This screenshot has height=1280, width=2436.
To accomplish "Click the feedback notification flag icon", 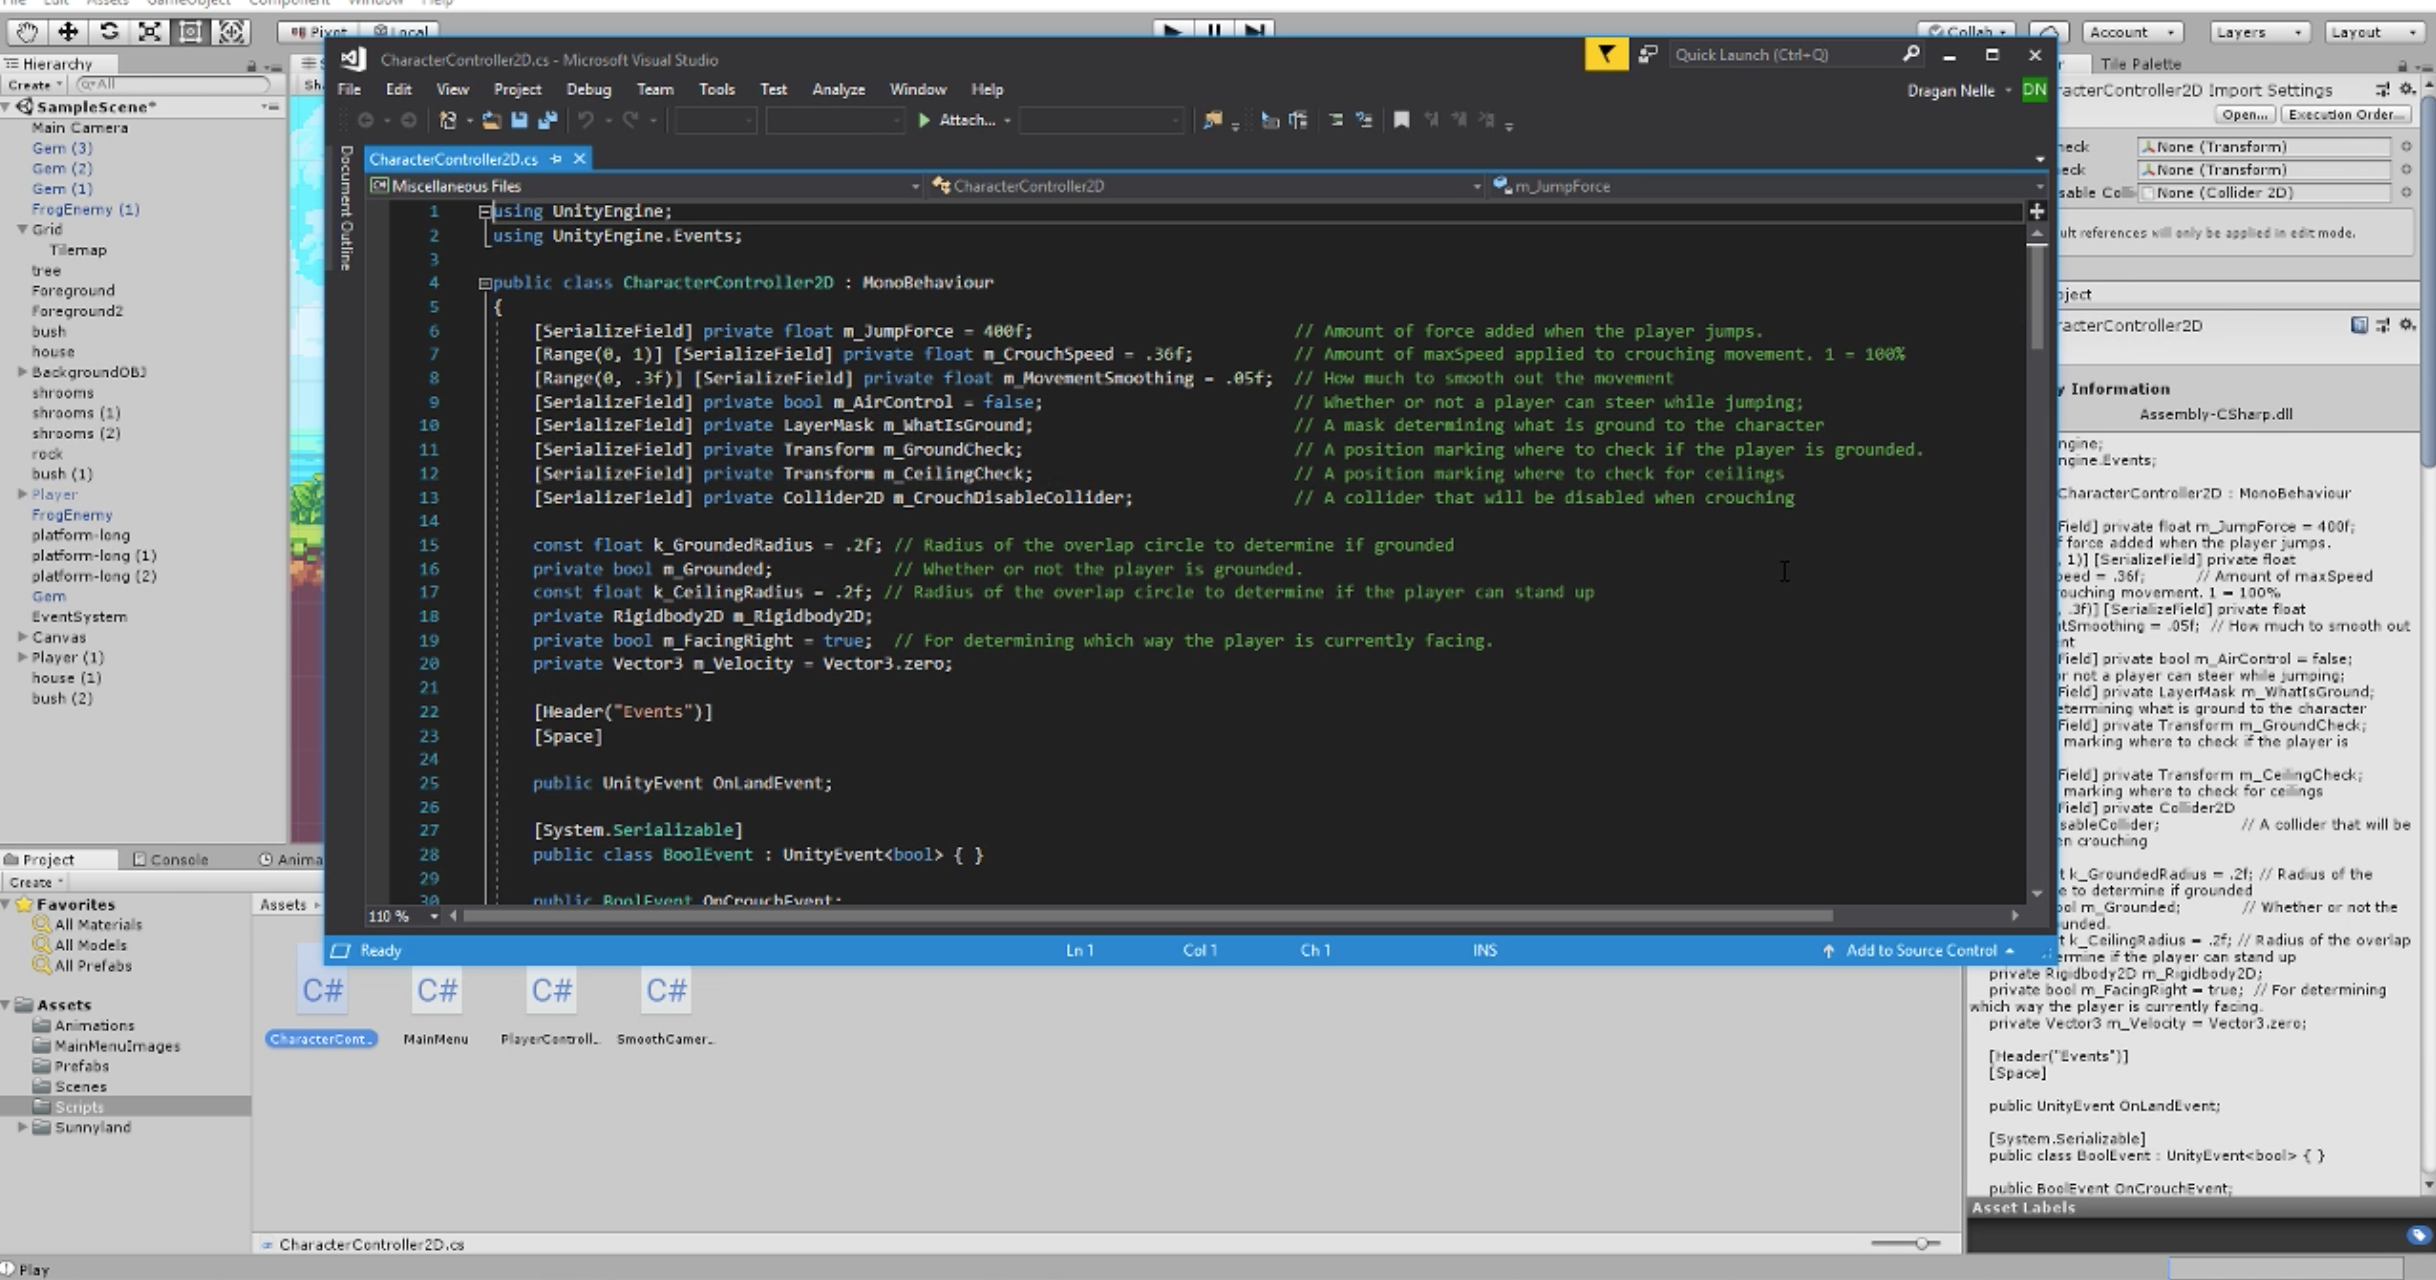I will coord(1605,55).
